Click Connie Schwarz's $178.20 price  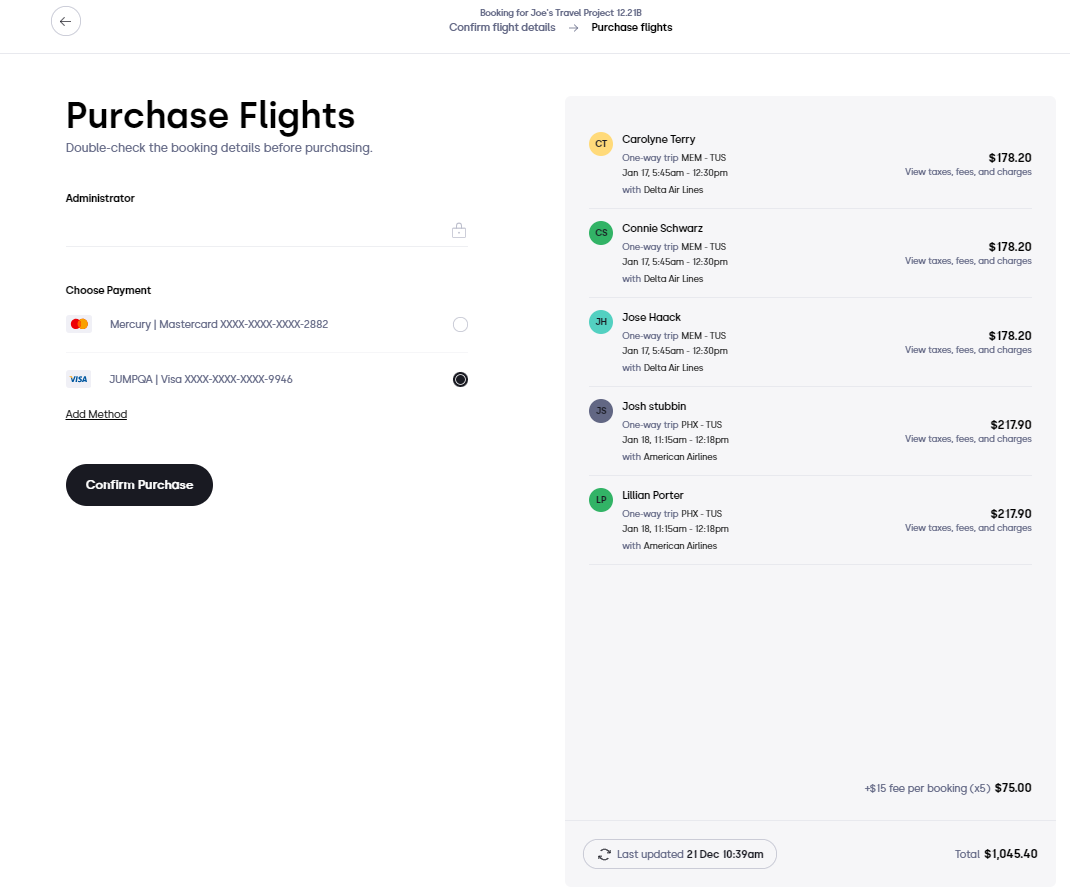[x=1010, y=247]
